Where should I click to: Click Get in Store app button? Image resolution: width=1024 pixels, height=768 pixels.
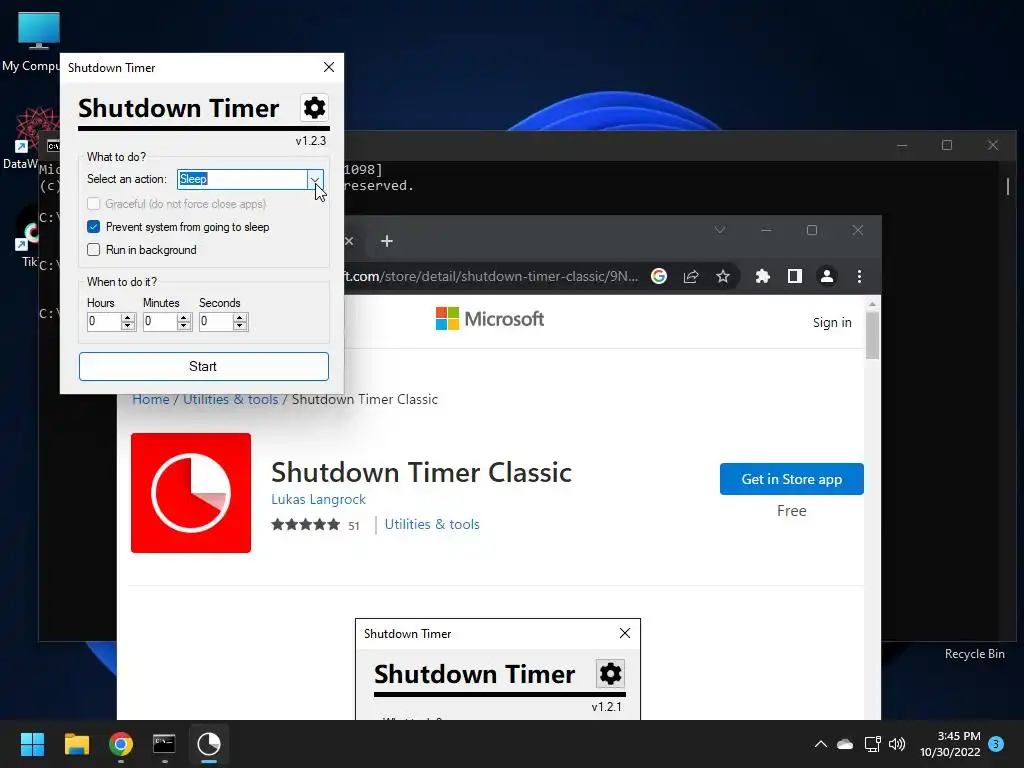click(792, 479)
